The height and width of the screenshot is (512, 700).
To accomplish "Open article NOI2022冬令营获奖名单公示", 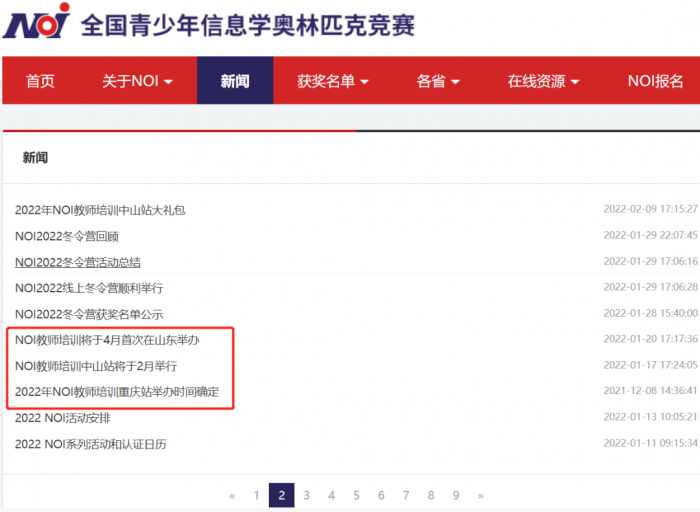I will [89, 314].
